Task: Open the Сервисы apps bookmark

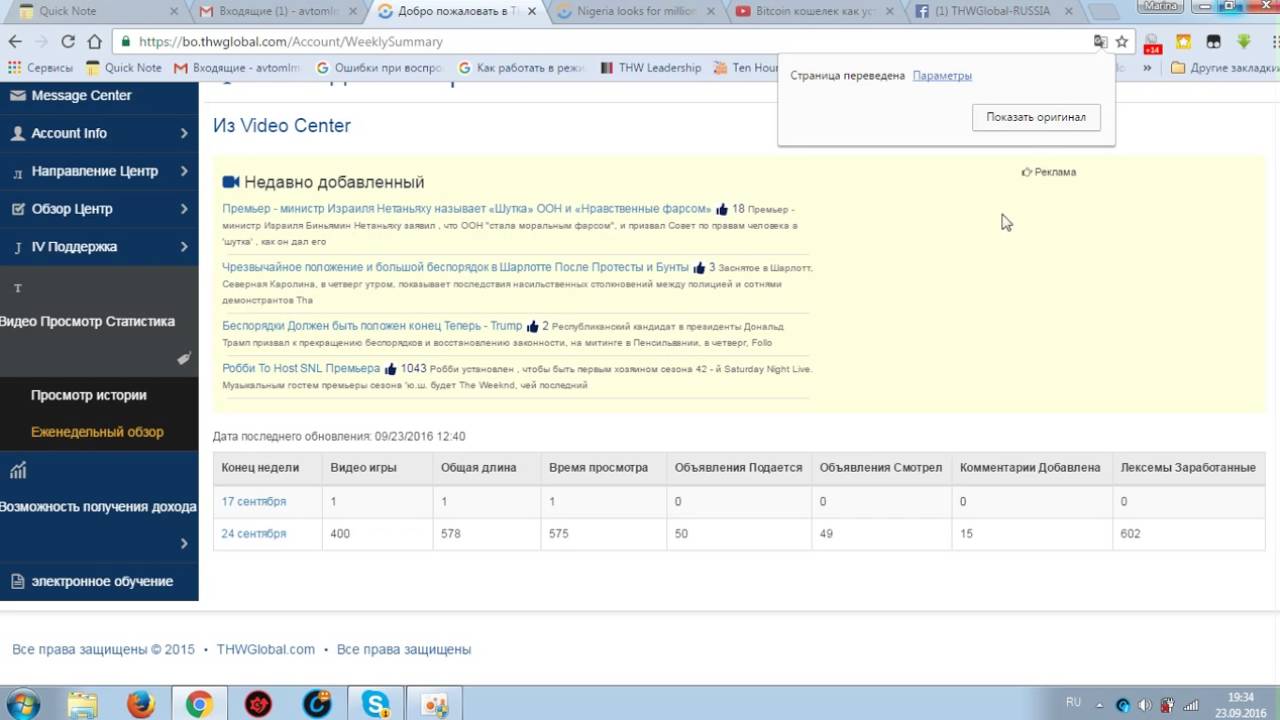Action: click(x=40, y=68)
